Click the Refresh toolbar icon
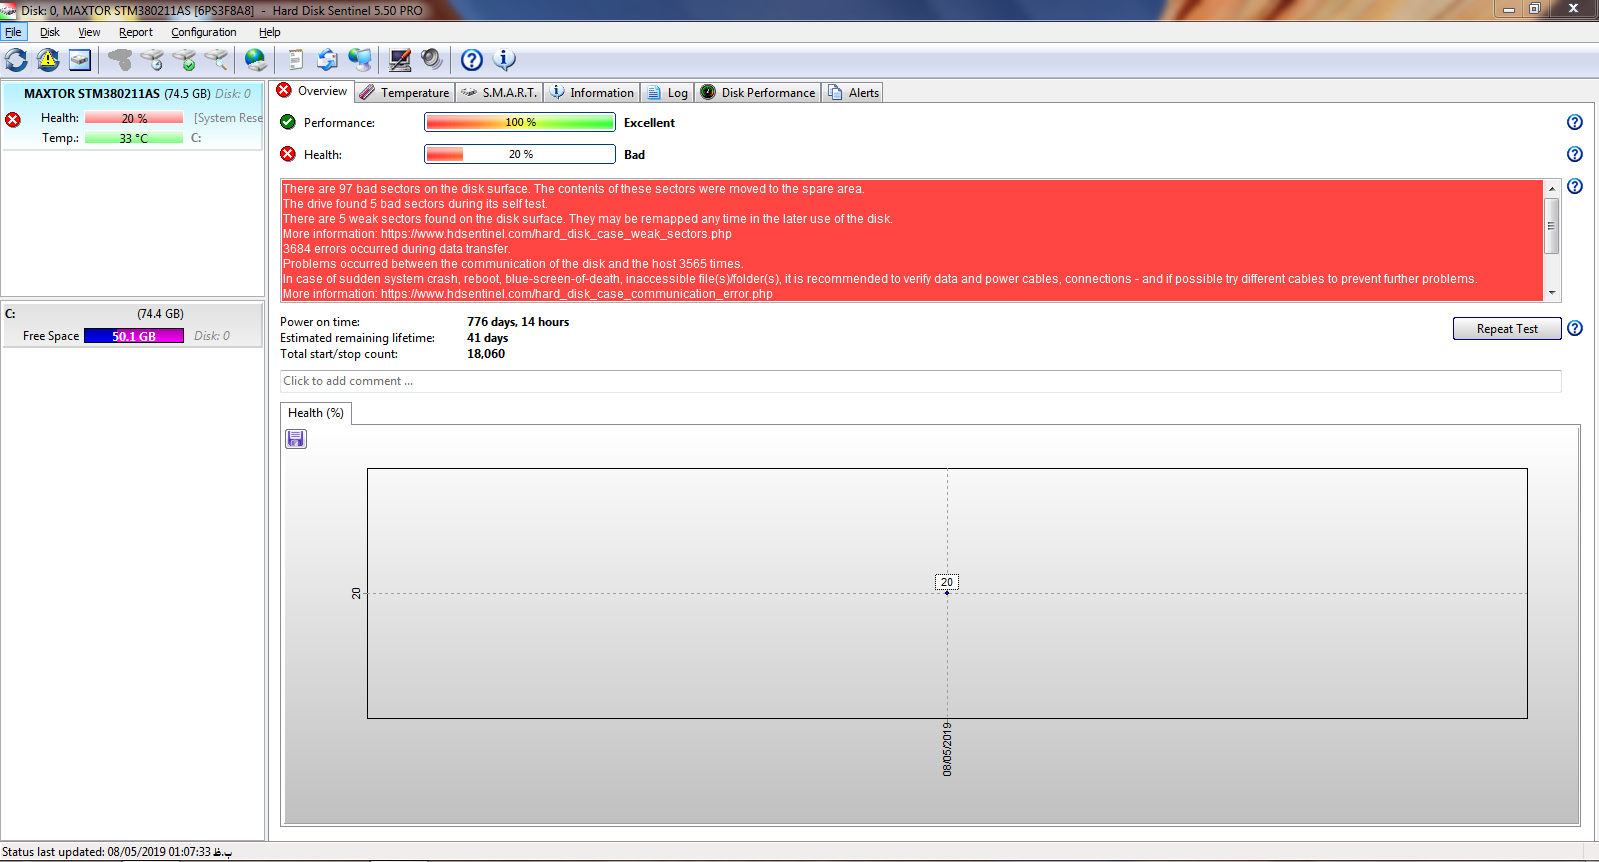Viewport: 1599px width, 862px height. pyautogui.click(x=16, y=60)
